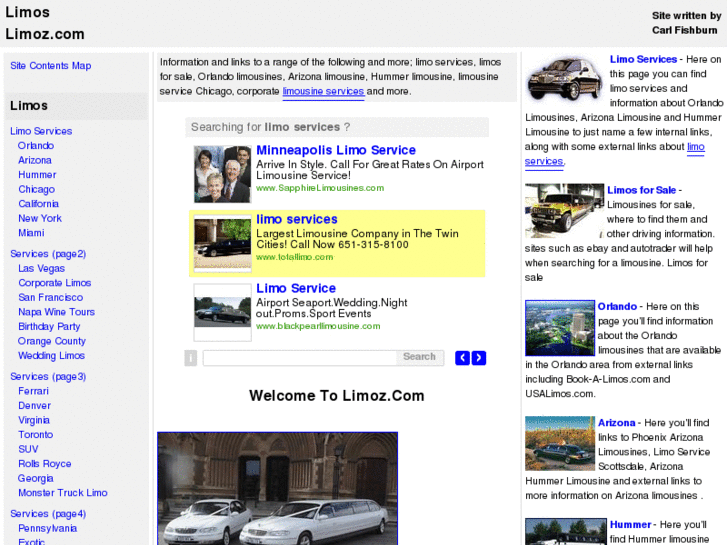Open the Orlando heading in right column

617,306
